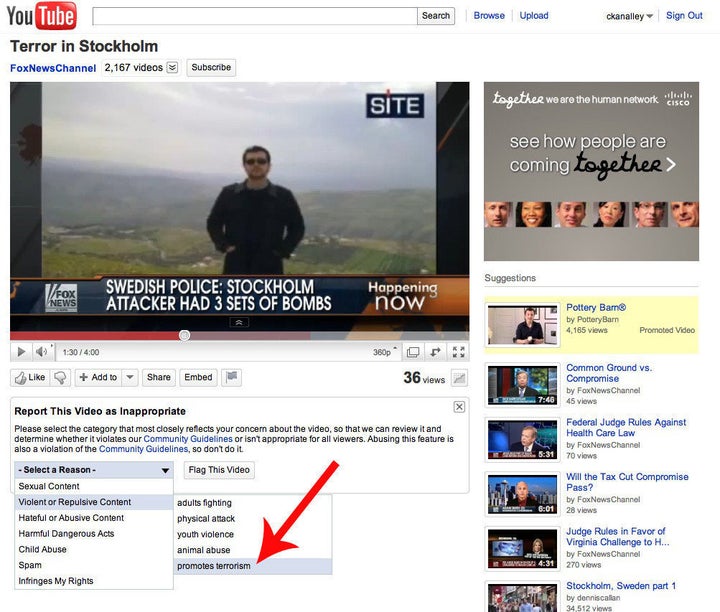Click the Add to button
The height and width of the screenshot is (612, 720).
[x=98, y=377]
